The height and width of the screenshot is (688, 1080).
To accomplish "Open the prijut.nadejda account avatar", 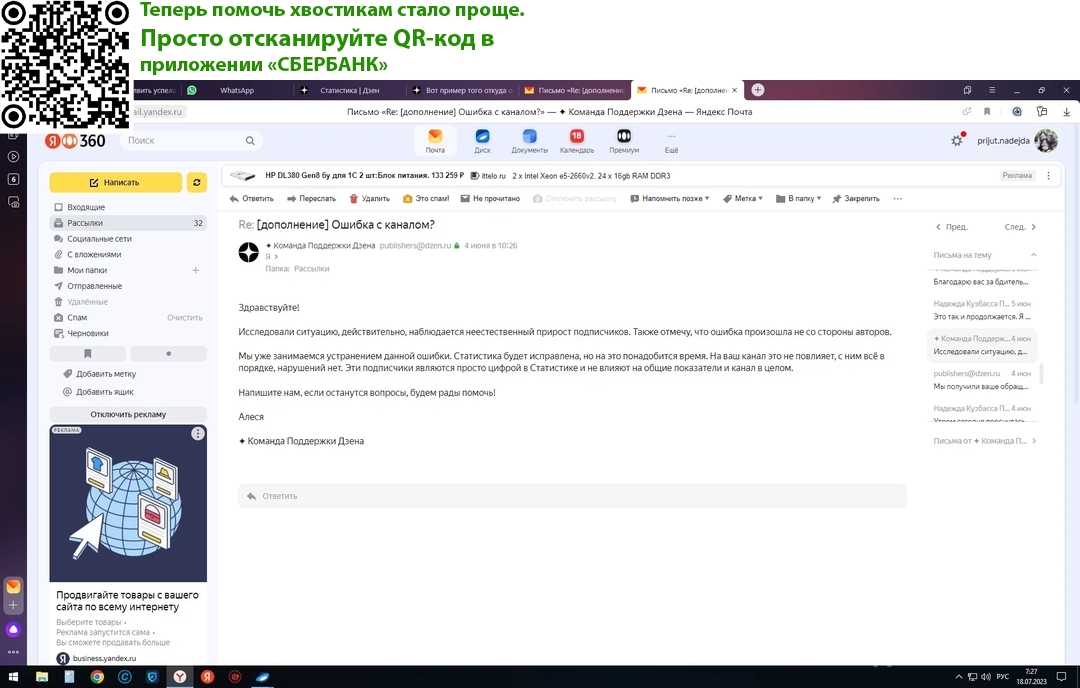I will pyautogui.click(x=1046, y=140).
